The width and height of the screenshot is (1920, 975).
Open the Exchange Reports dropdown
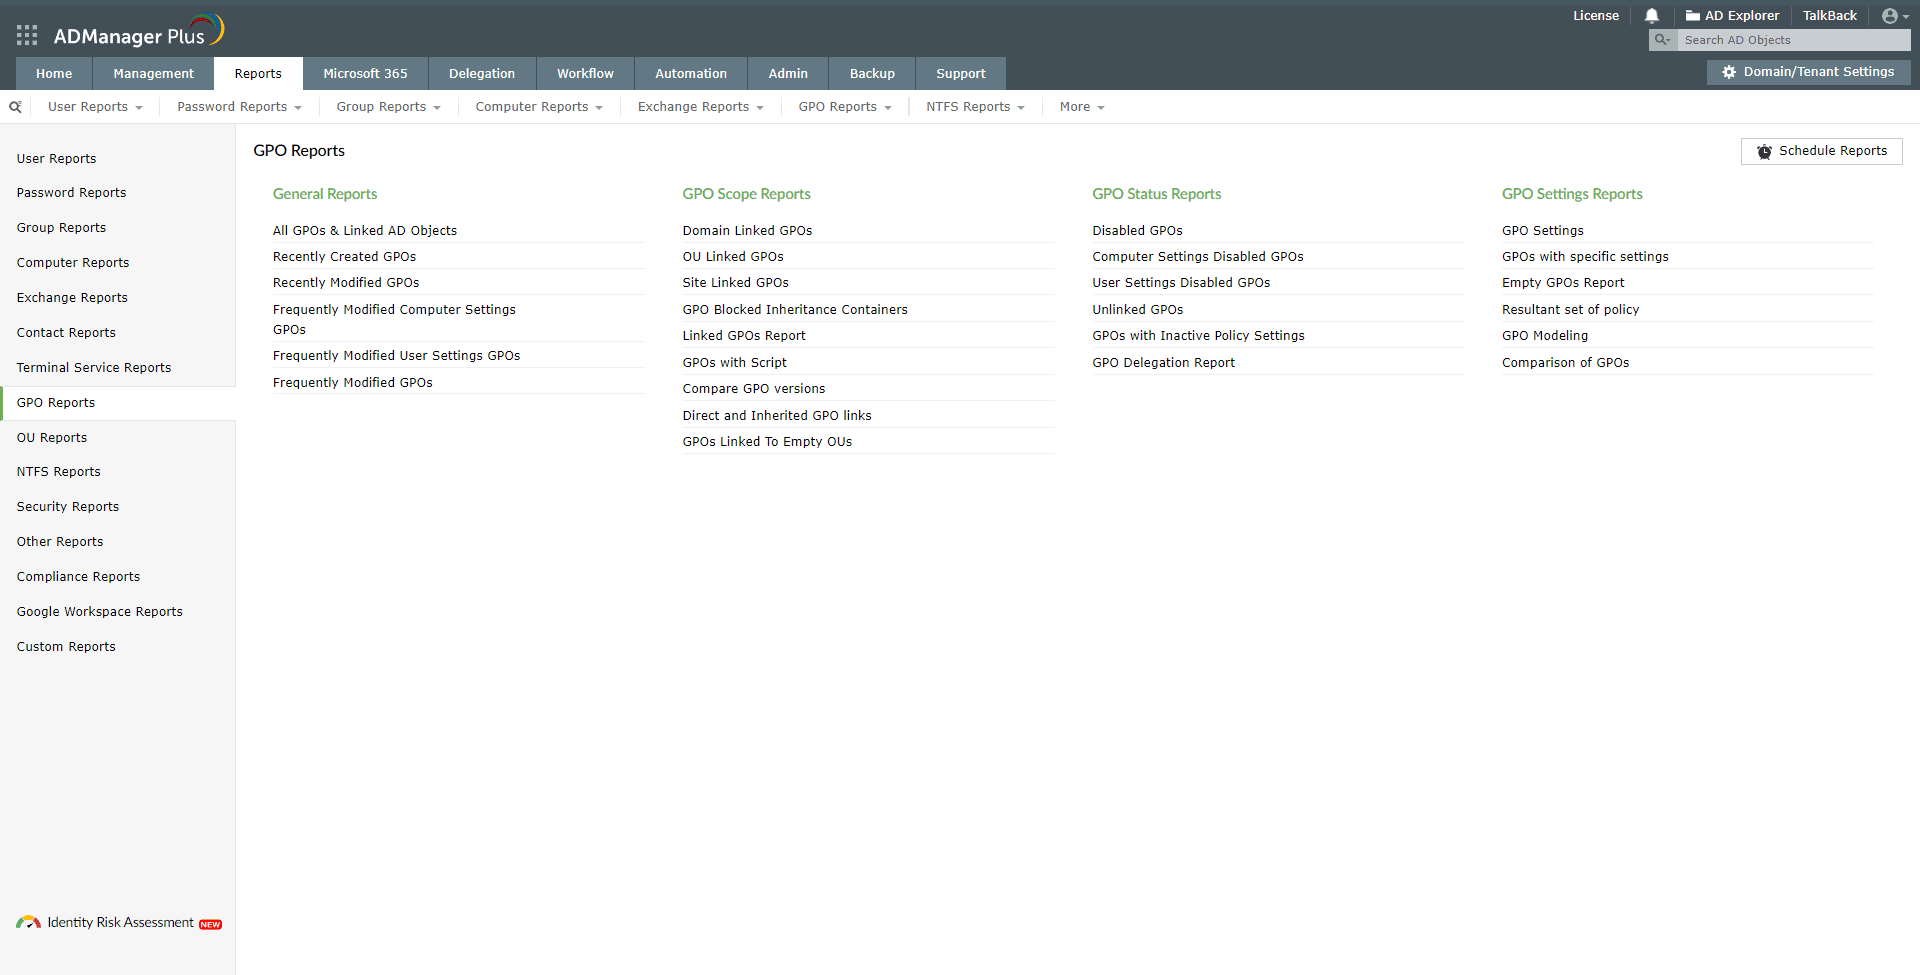(x=699, y=106)
